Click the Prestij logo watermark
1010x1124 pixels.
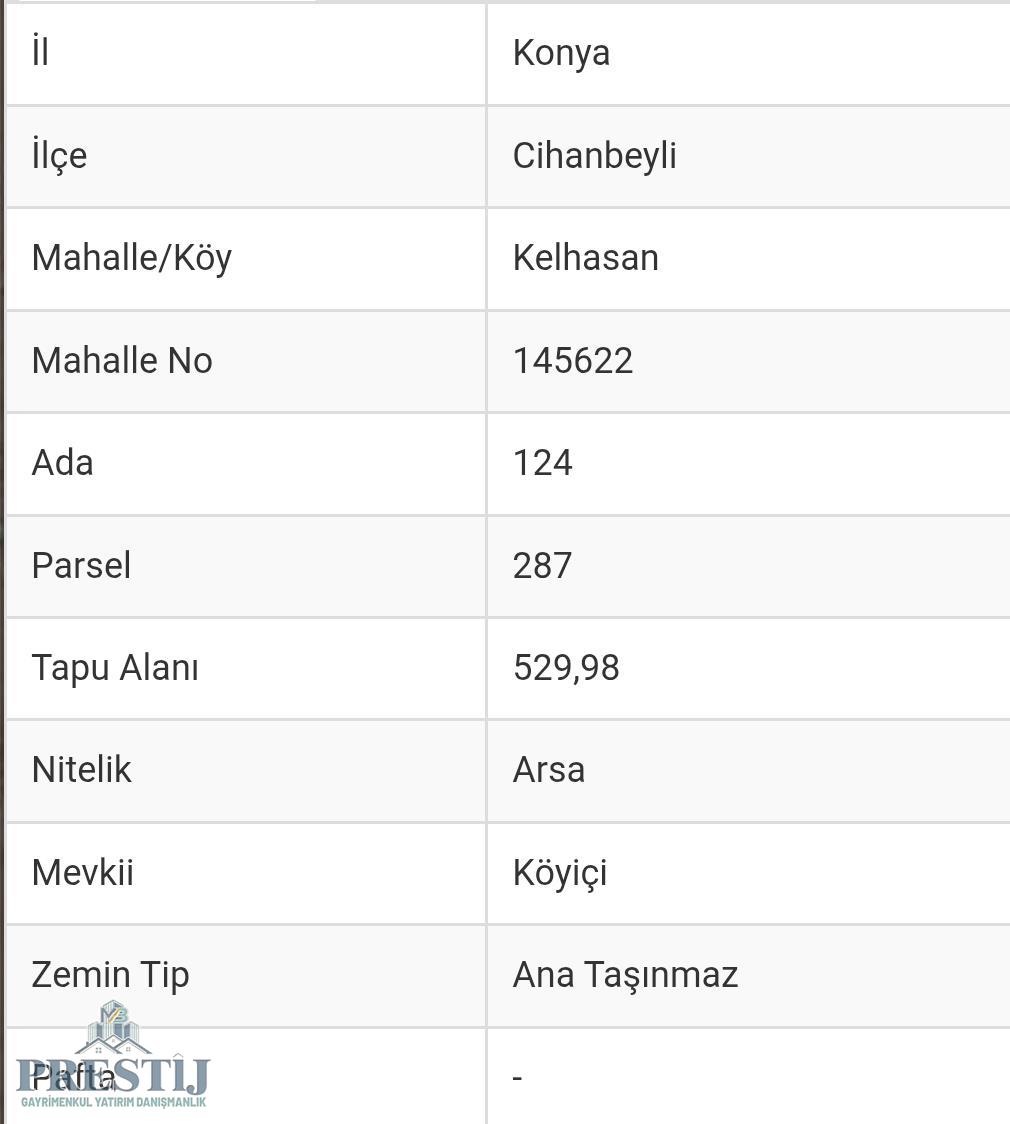click(x=113, y=1055)
